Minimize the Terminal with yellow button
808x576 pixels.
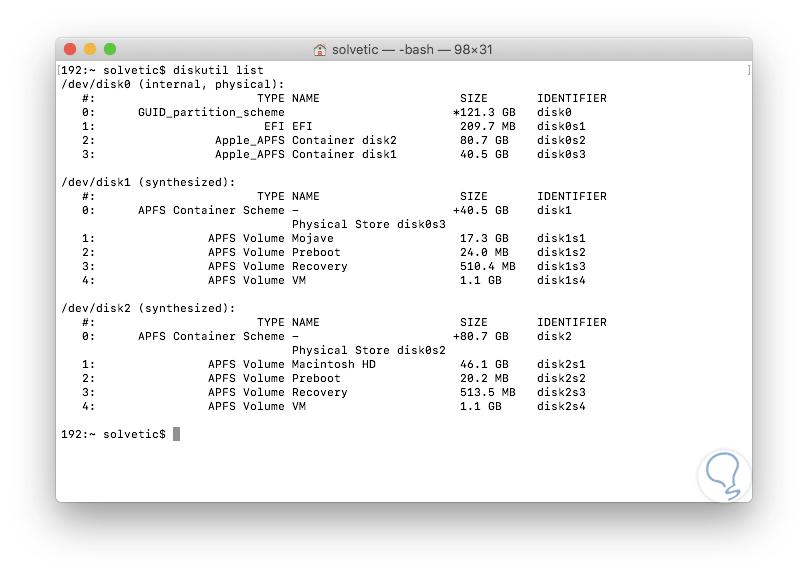(x=90, y=49)
